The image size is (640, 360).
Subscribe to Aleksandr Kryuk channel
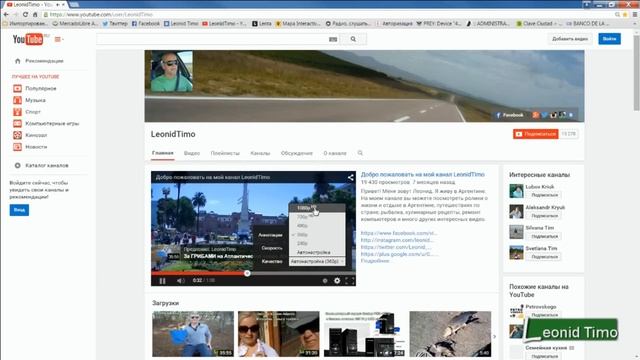point(544,216)
